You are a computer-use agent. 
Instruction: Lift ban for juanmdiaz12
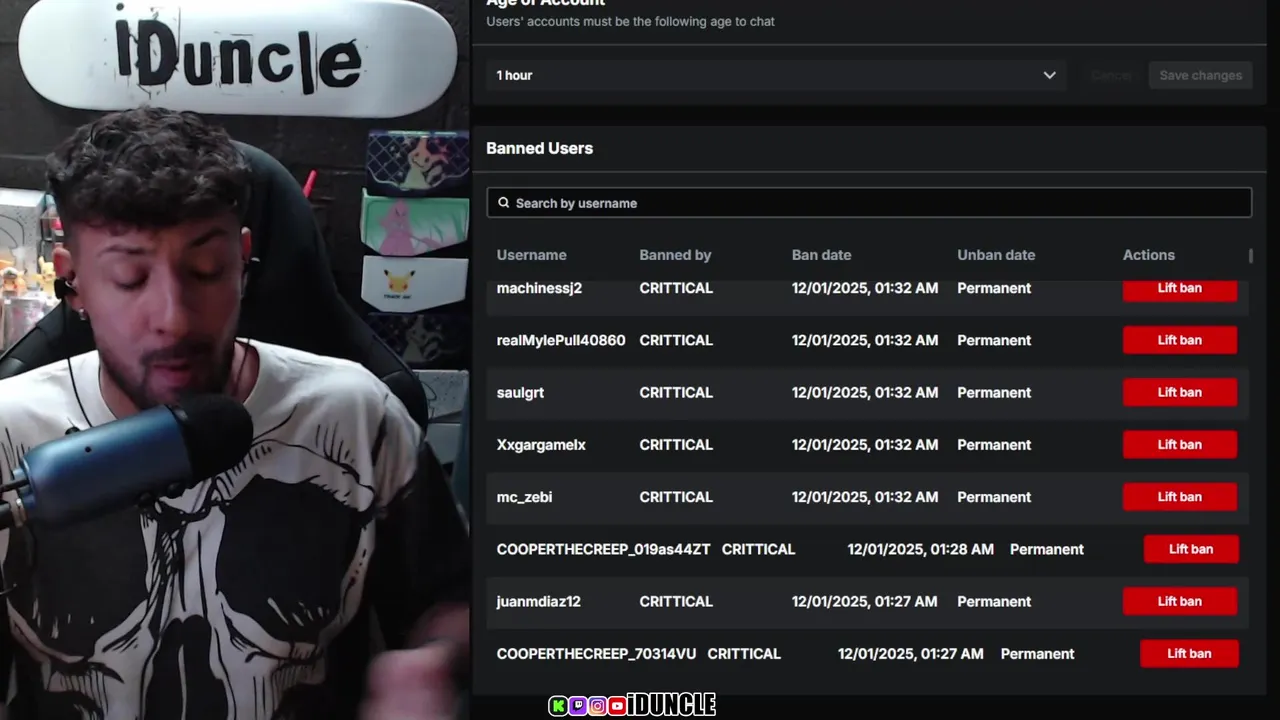pos(1180,601)
